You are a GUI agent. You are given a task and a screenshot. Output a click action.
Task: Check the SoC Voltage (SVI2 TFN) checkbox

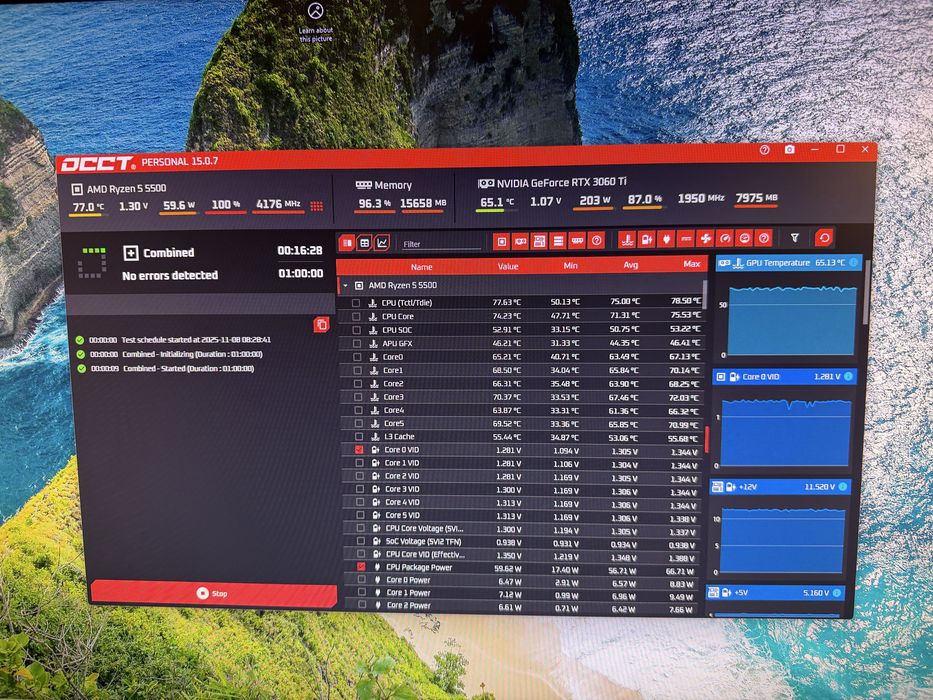(x=361, y=541)
